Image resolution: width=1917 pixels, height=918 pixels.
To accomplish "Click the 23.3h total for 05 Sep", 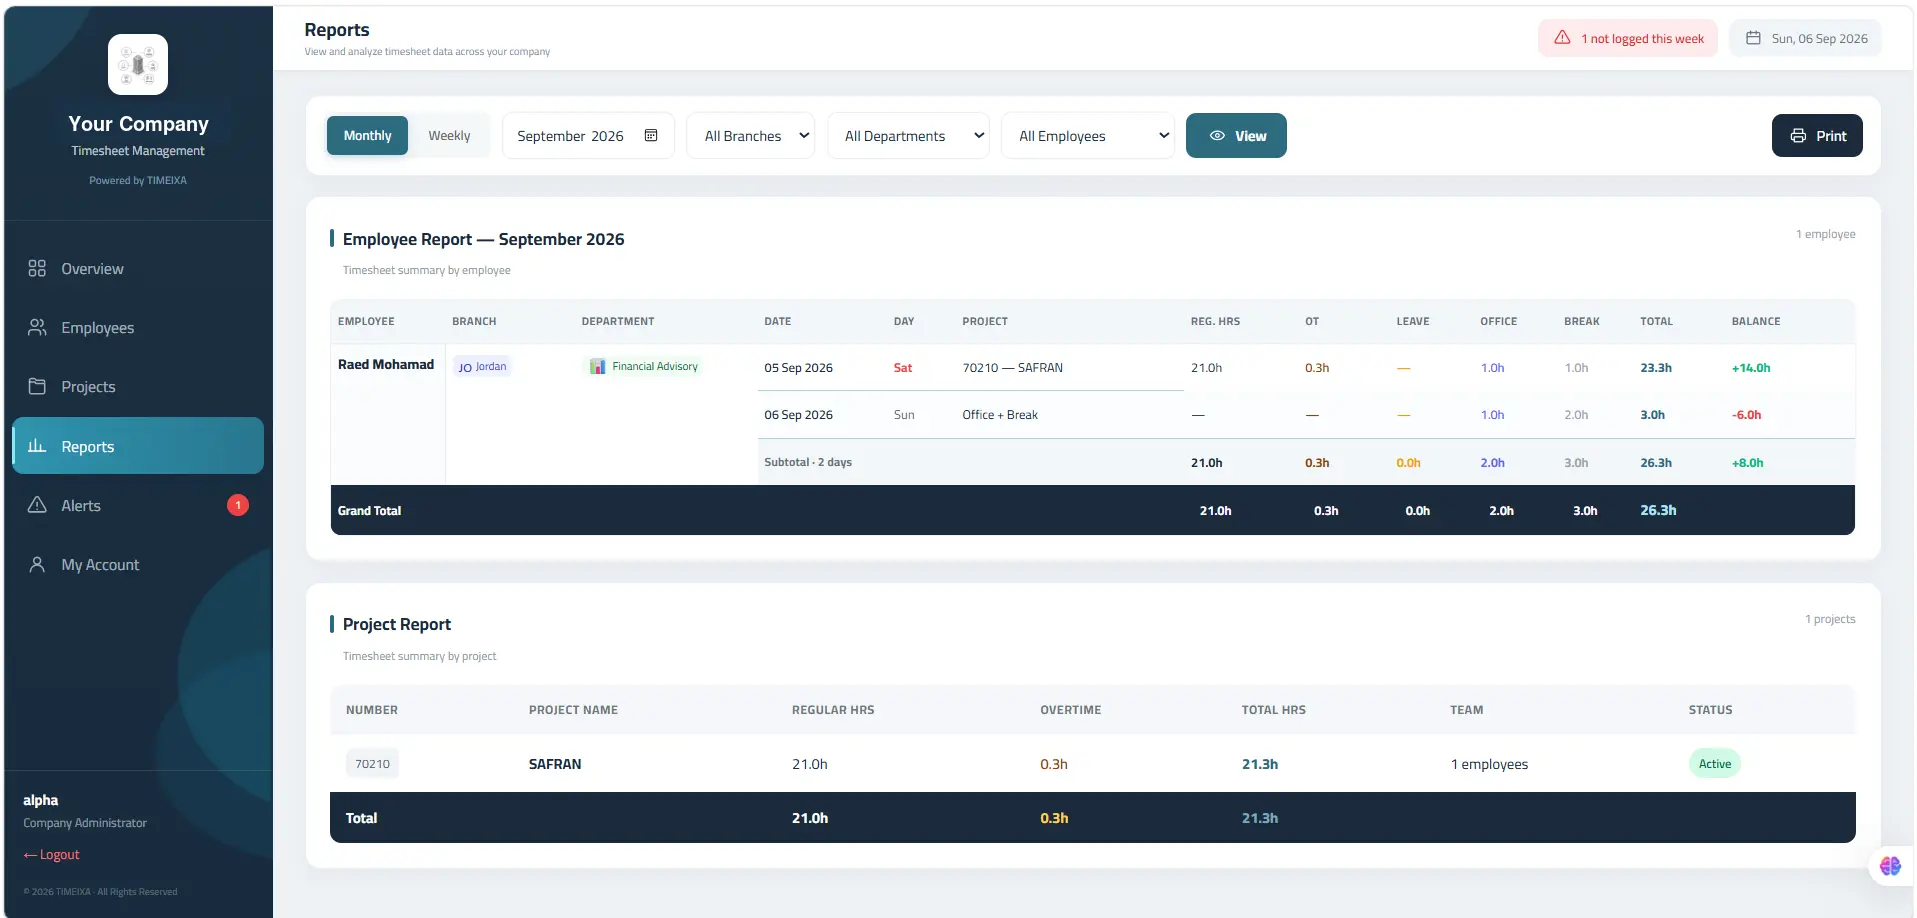I will pos(1656,368).
